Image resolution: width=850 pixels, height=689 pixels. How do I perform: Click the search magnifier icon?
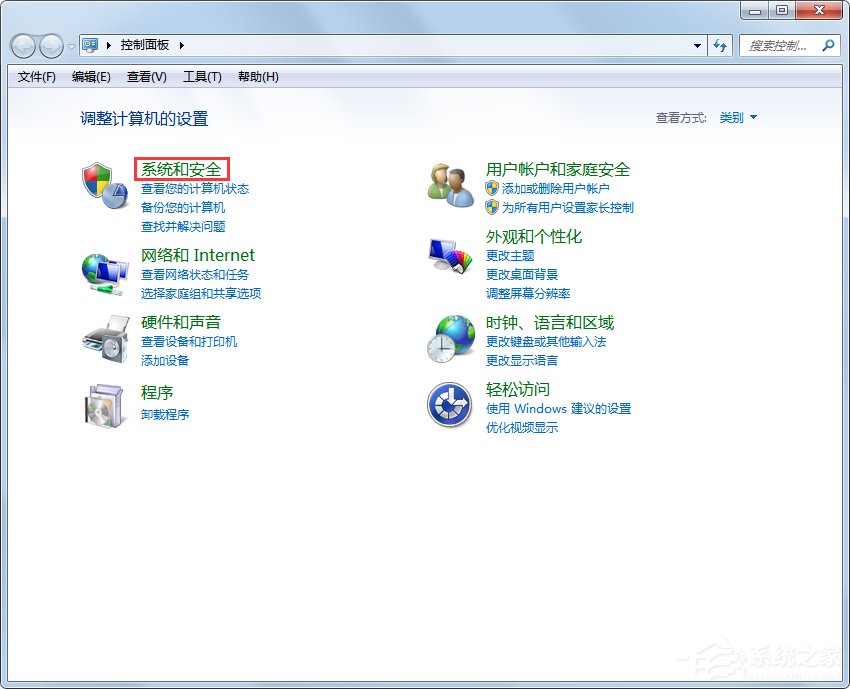point(830,45)
